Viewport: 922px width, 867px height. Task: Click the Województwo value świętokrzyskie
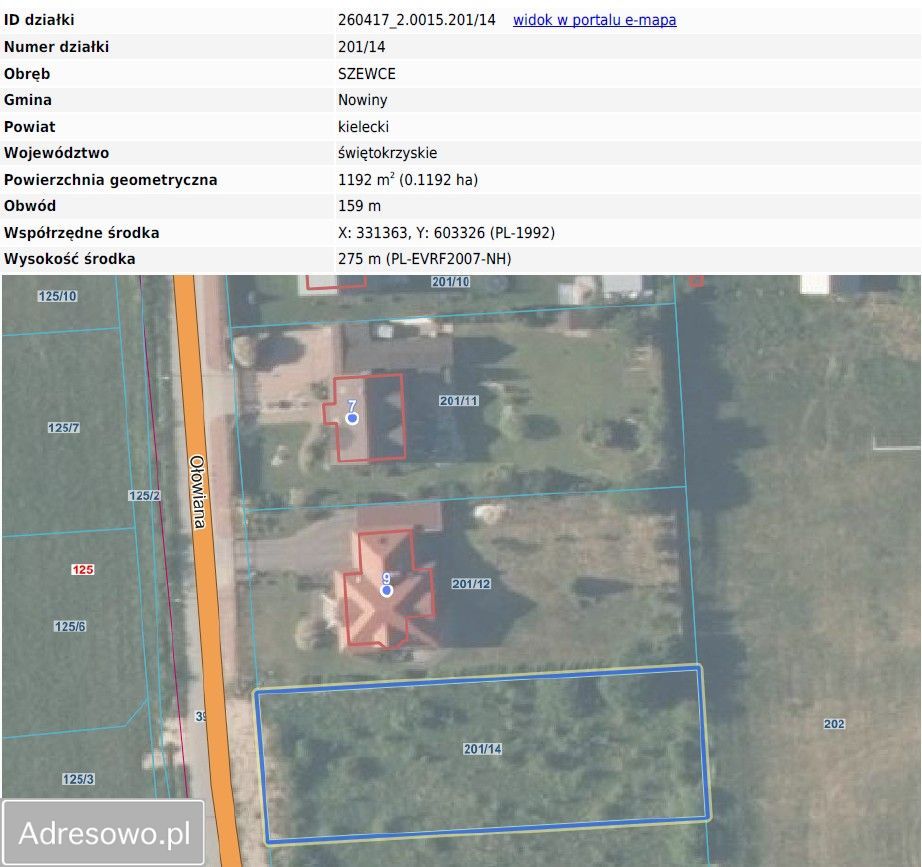[387, 153]
